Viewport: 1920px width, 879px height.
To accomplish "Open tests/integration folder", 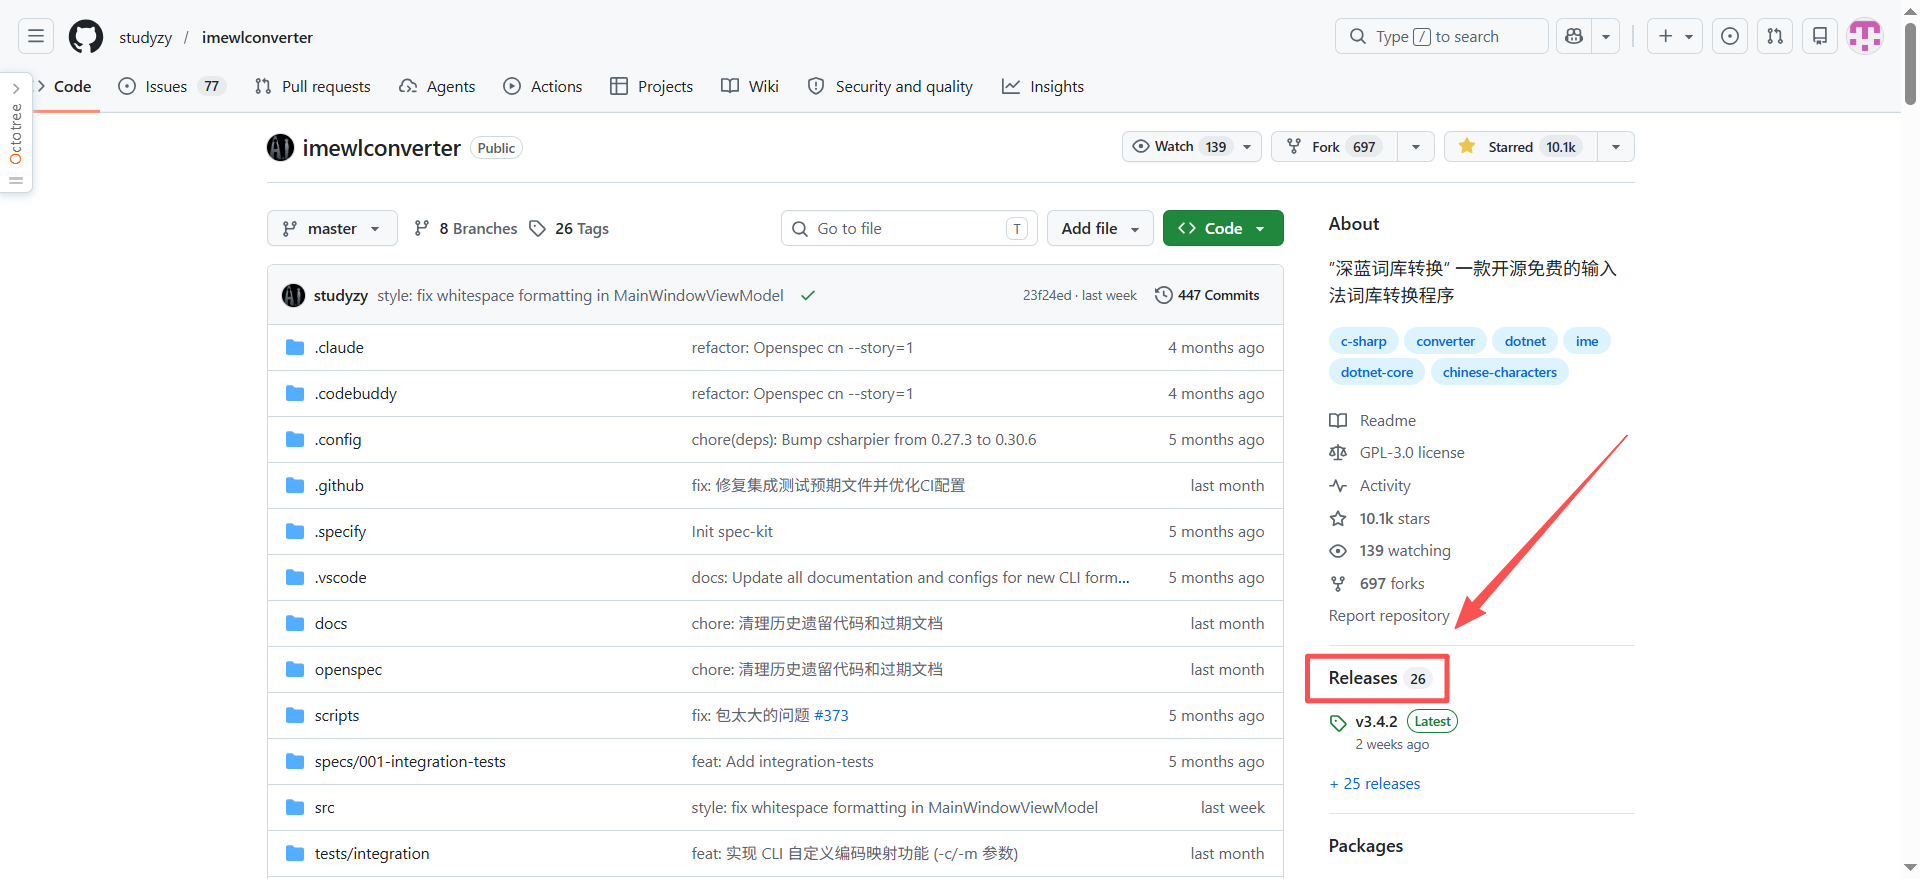I will coord(372,854).
